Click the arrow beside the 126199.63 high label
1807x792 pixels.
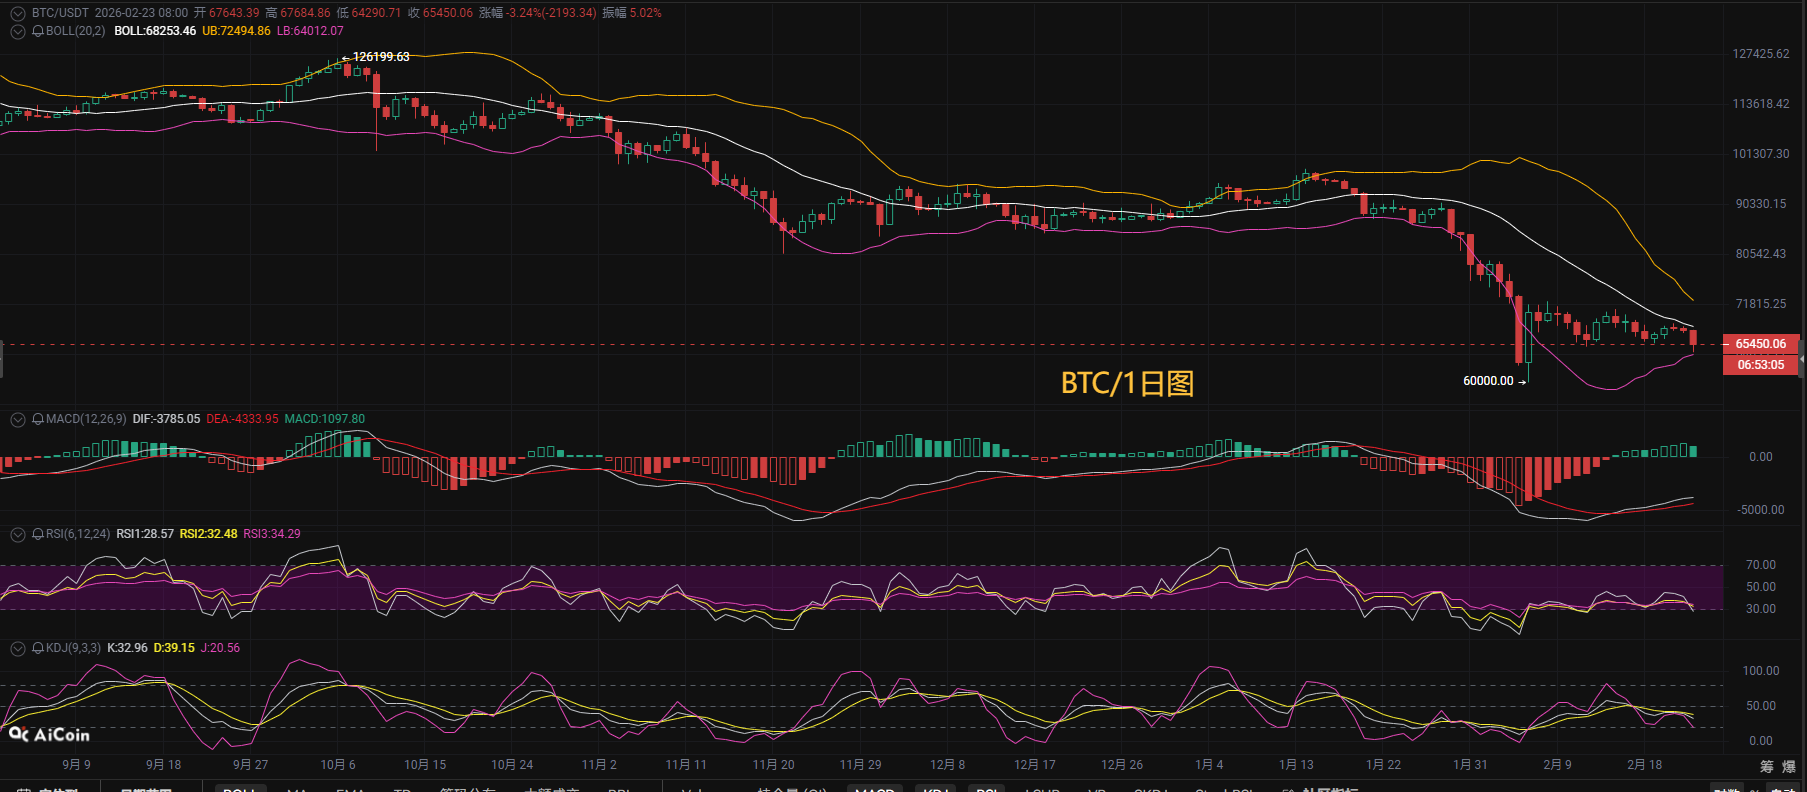346,58
